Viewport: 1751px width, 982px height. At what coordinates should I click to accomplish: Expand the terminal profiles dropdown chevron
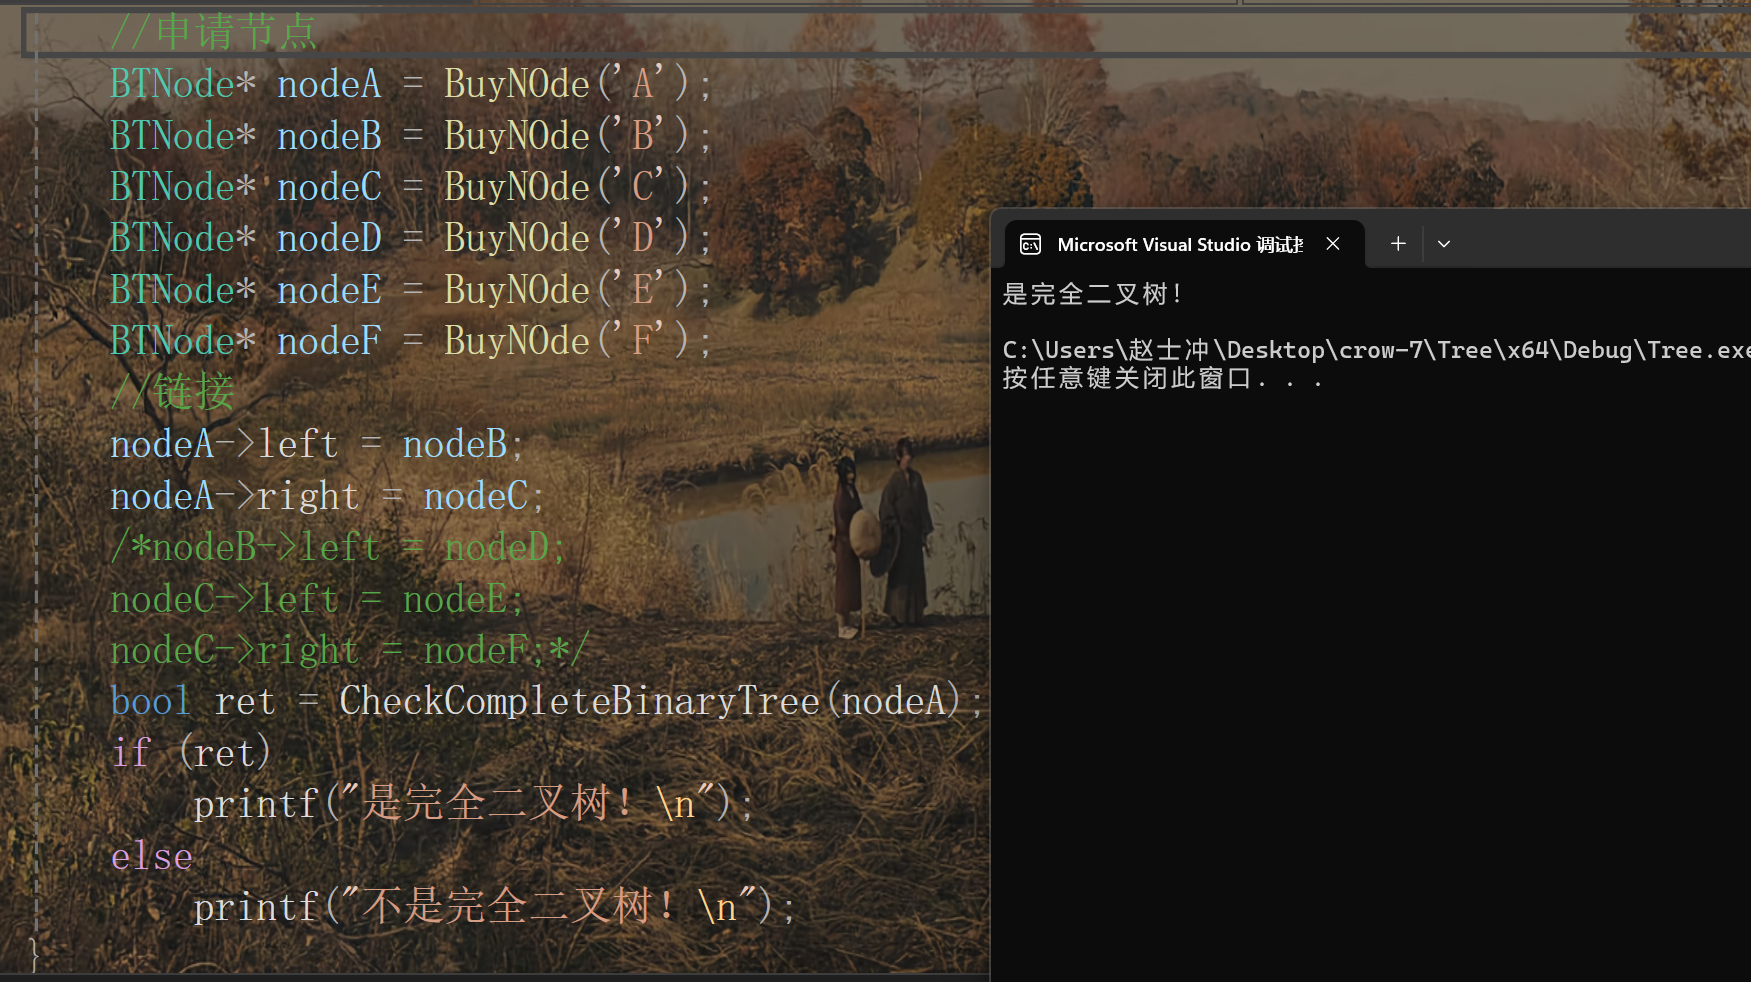point(1444,243)
